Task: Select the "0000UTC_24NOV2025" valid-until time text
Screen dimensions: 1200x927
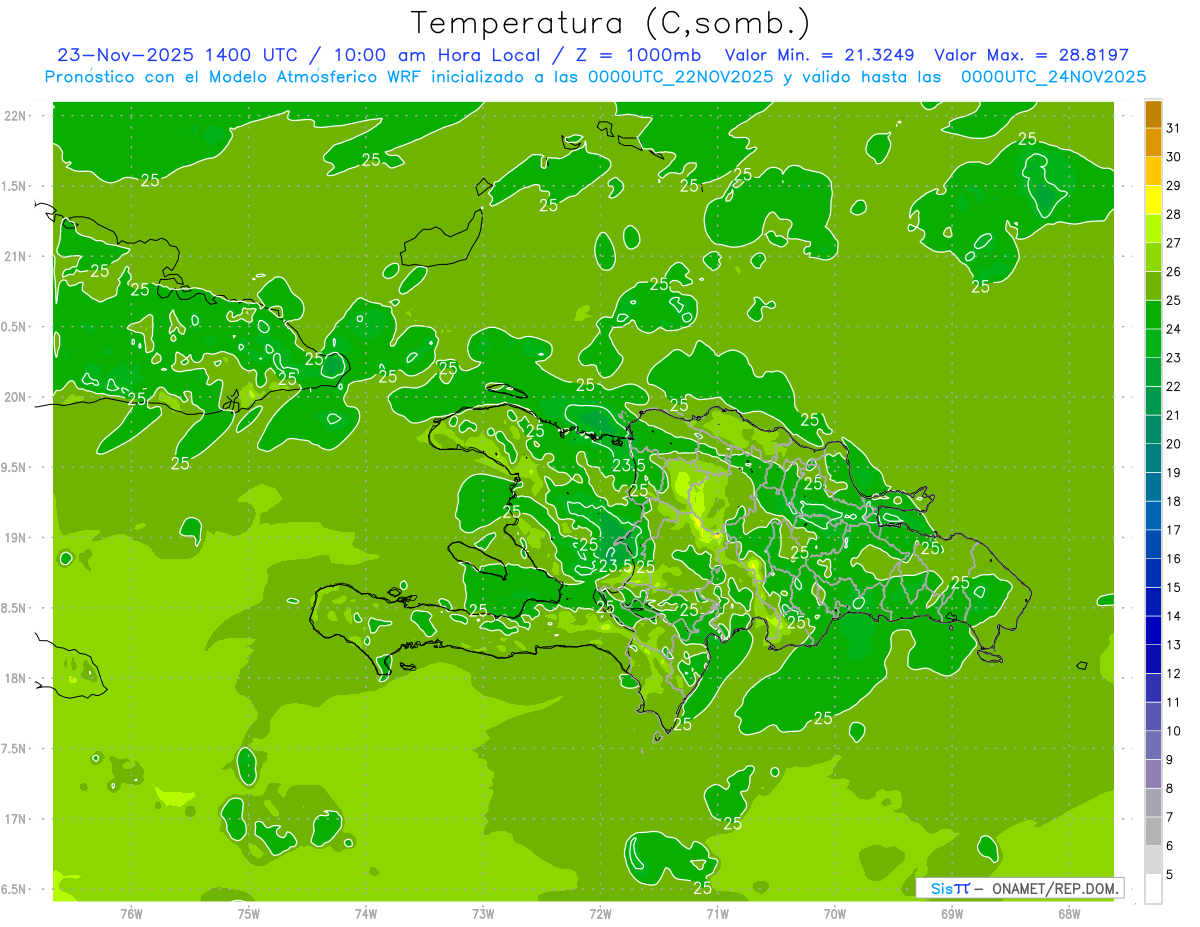Action: tap(1053, 77)
